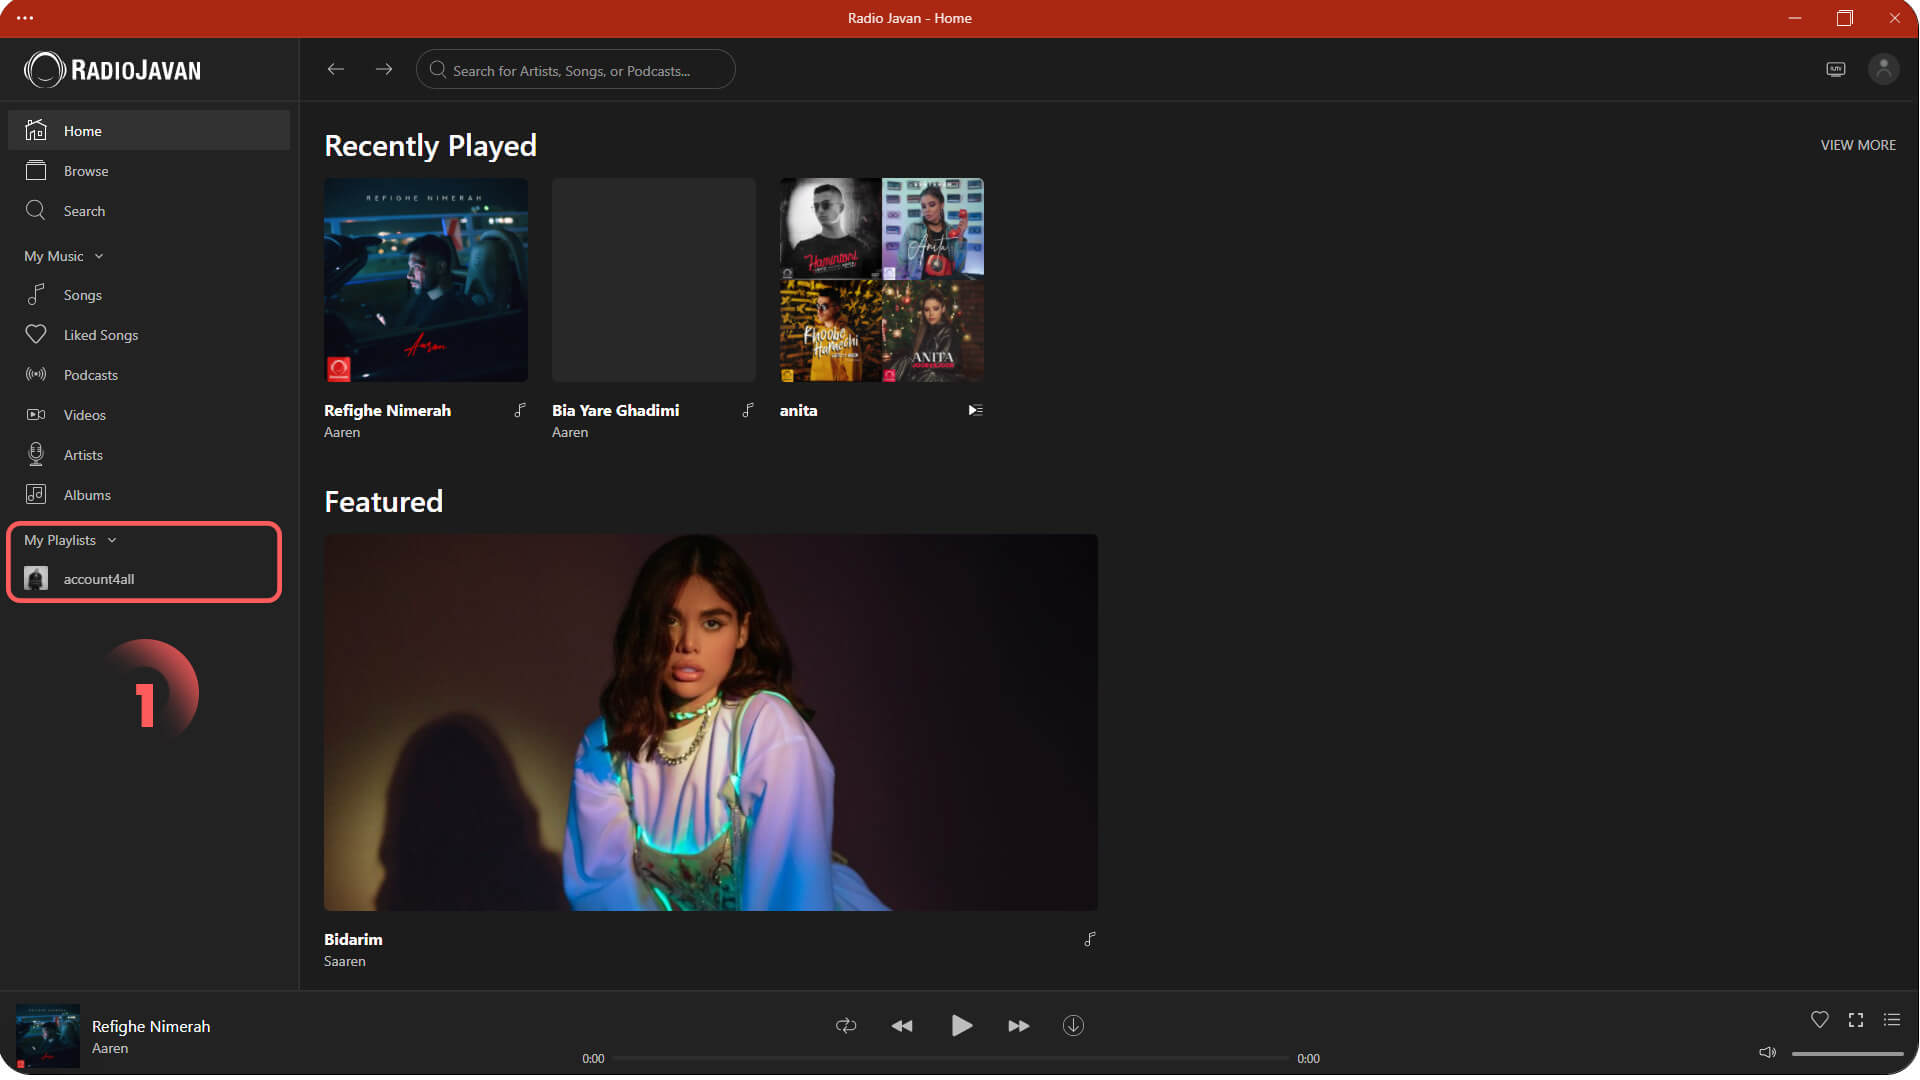Open the three-dots app menu

(25, 18)
